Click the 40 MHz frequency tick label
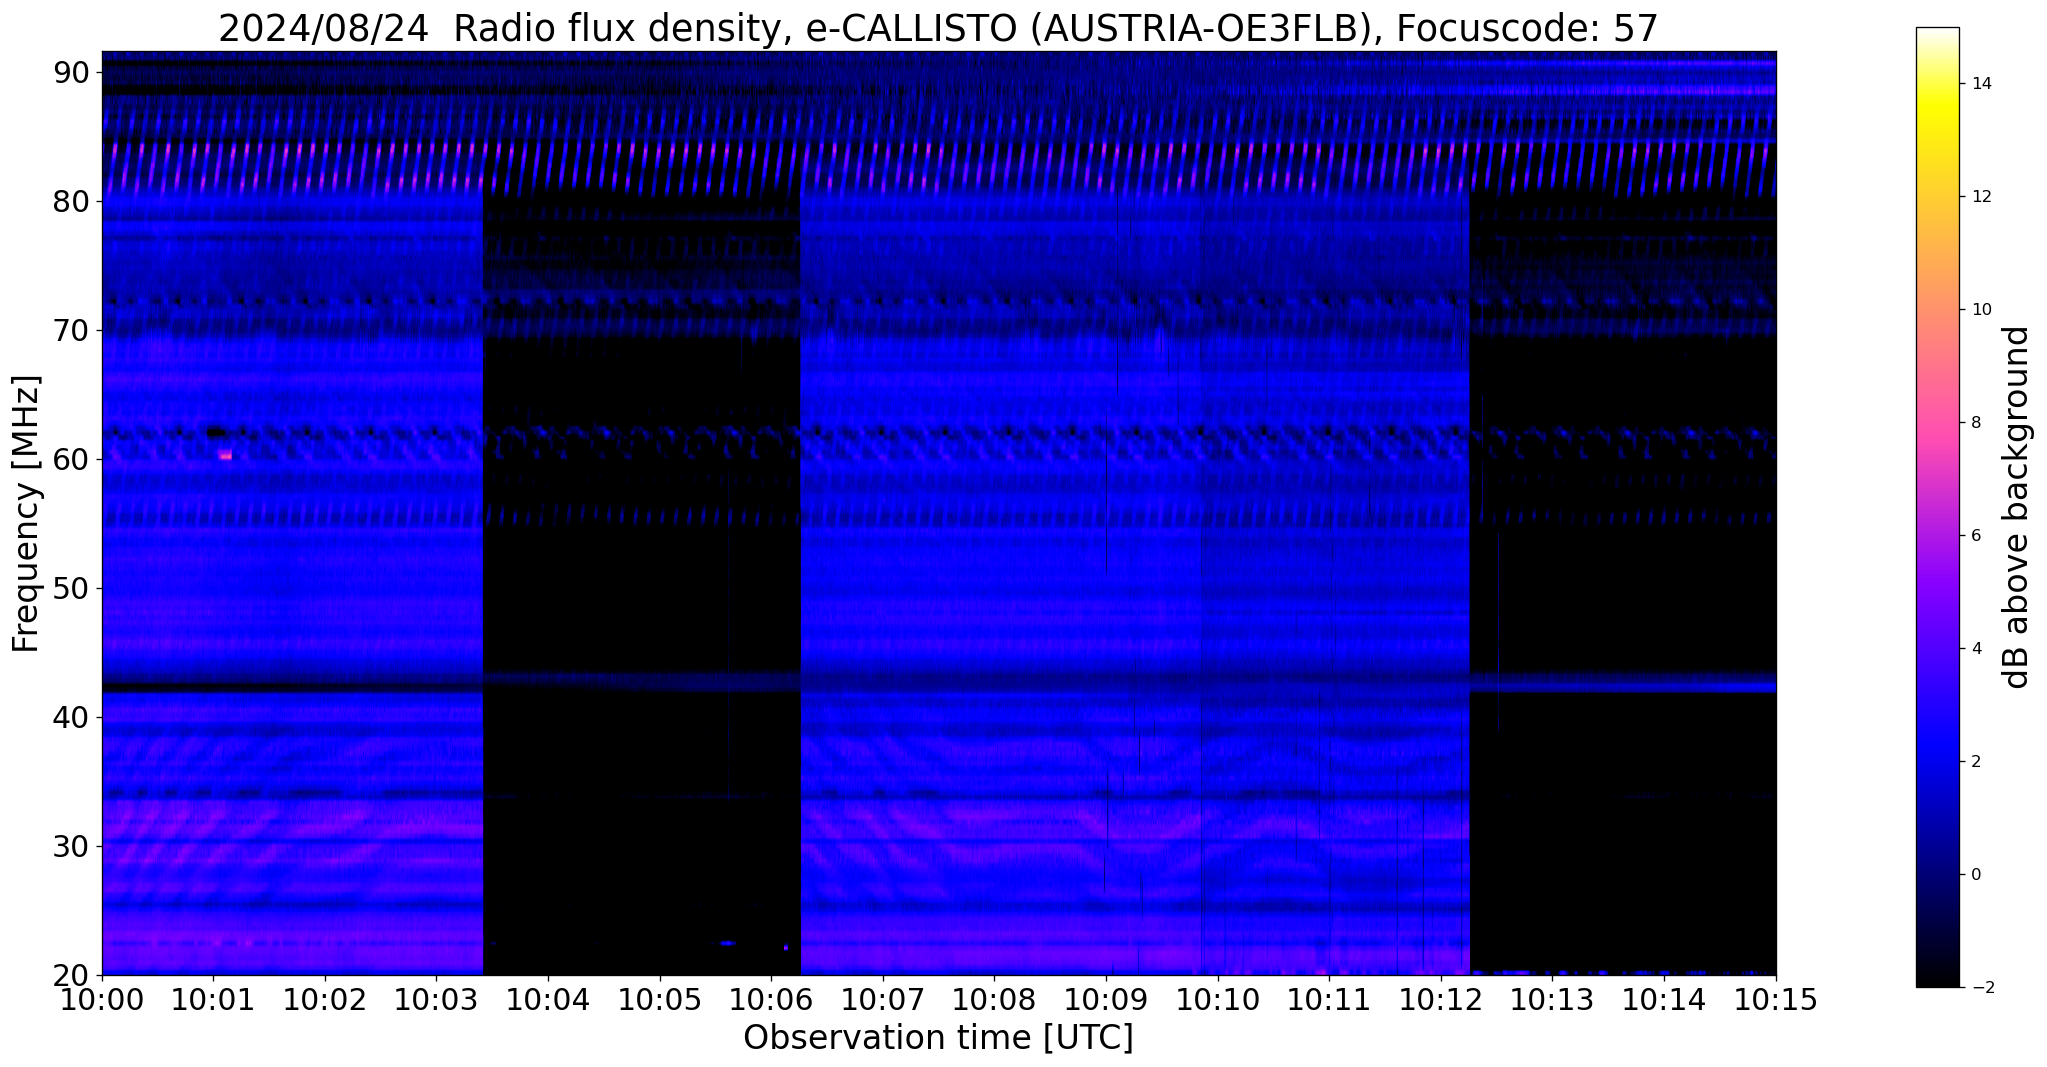The width and height of the screenshot is (2047, 1067). coord(73,717)
